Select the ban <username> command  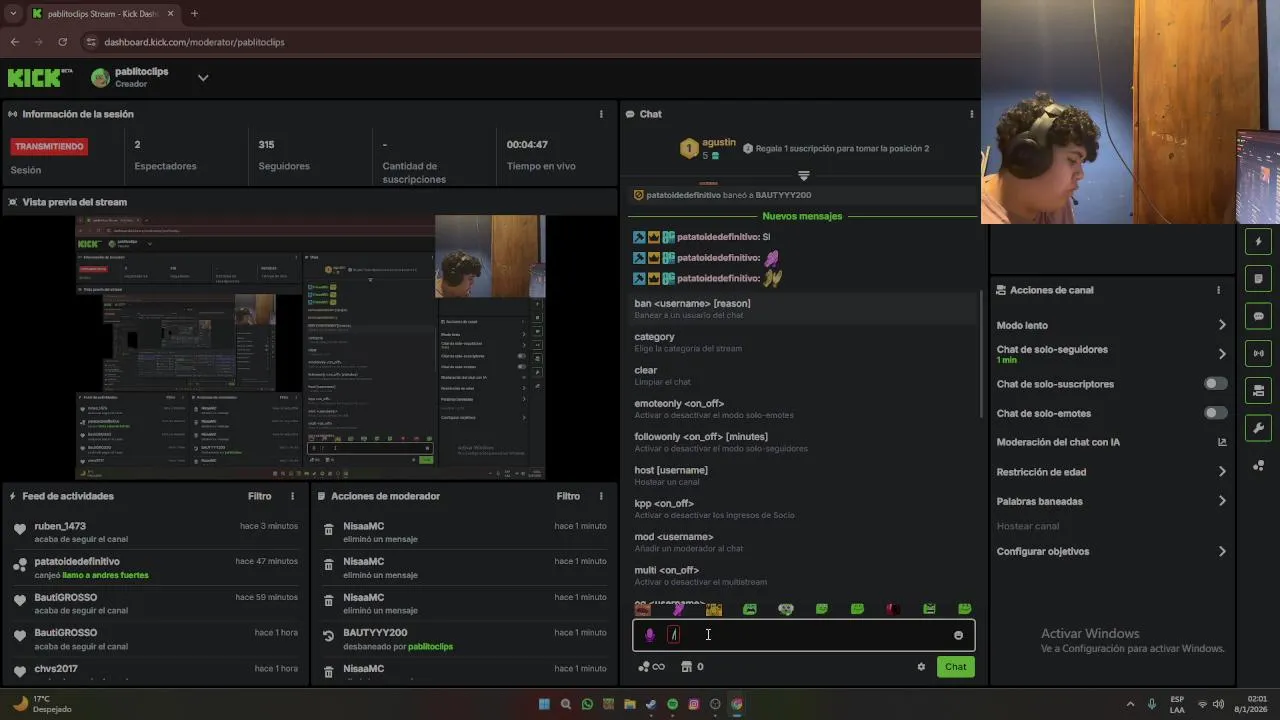[802, 308]
